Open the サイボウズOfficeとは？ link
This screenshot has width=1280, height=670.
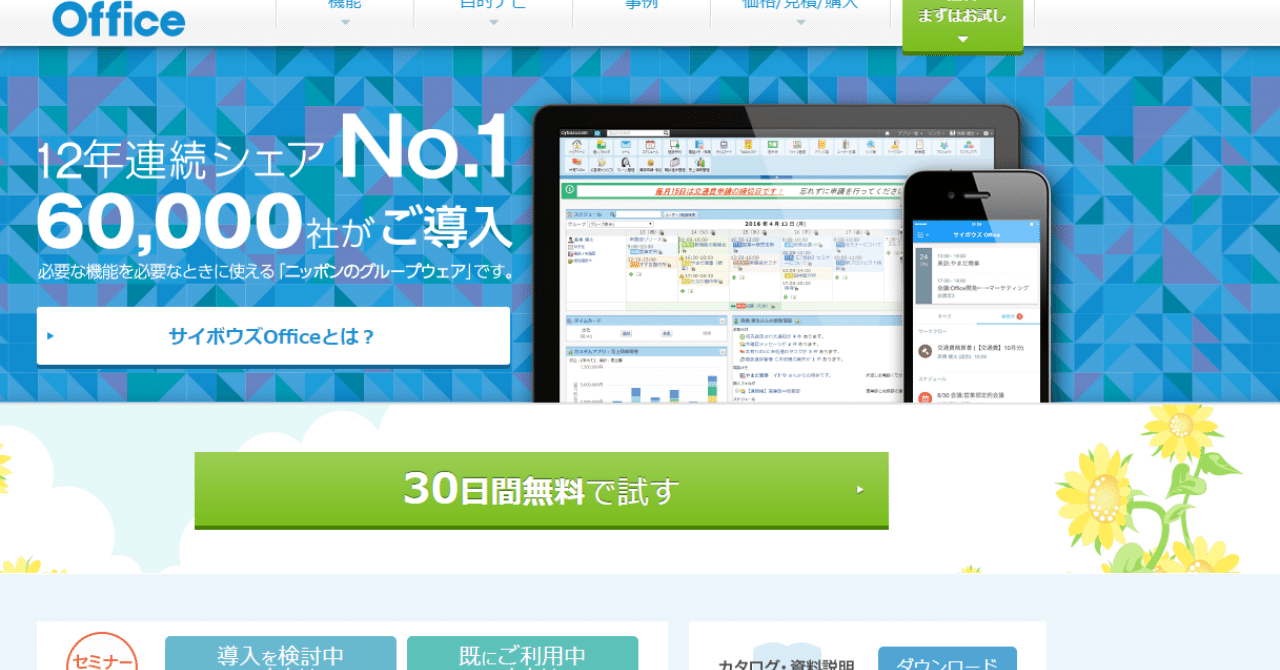(x=273, y=336)
